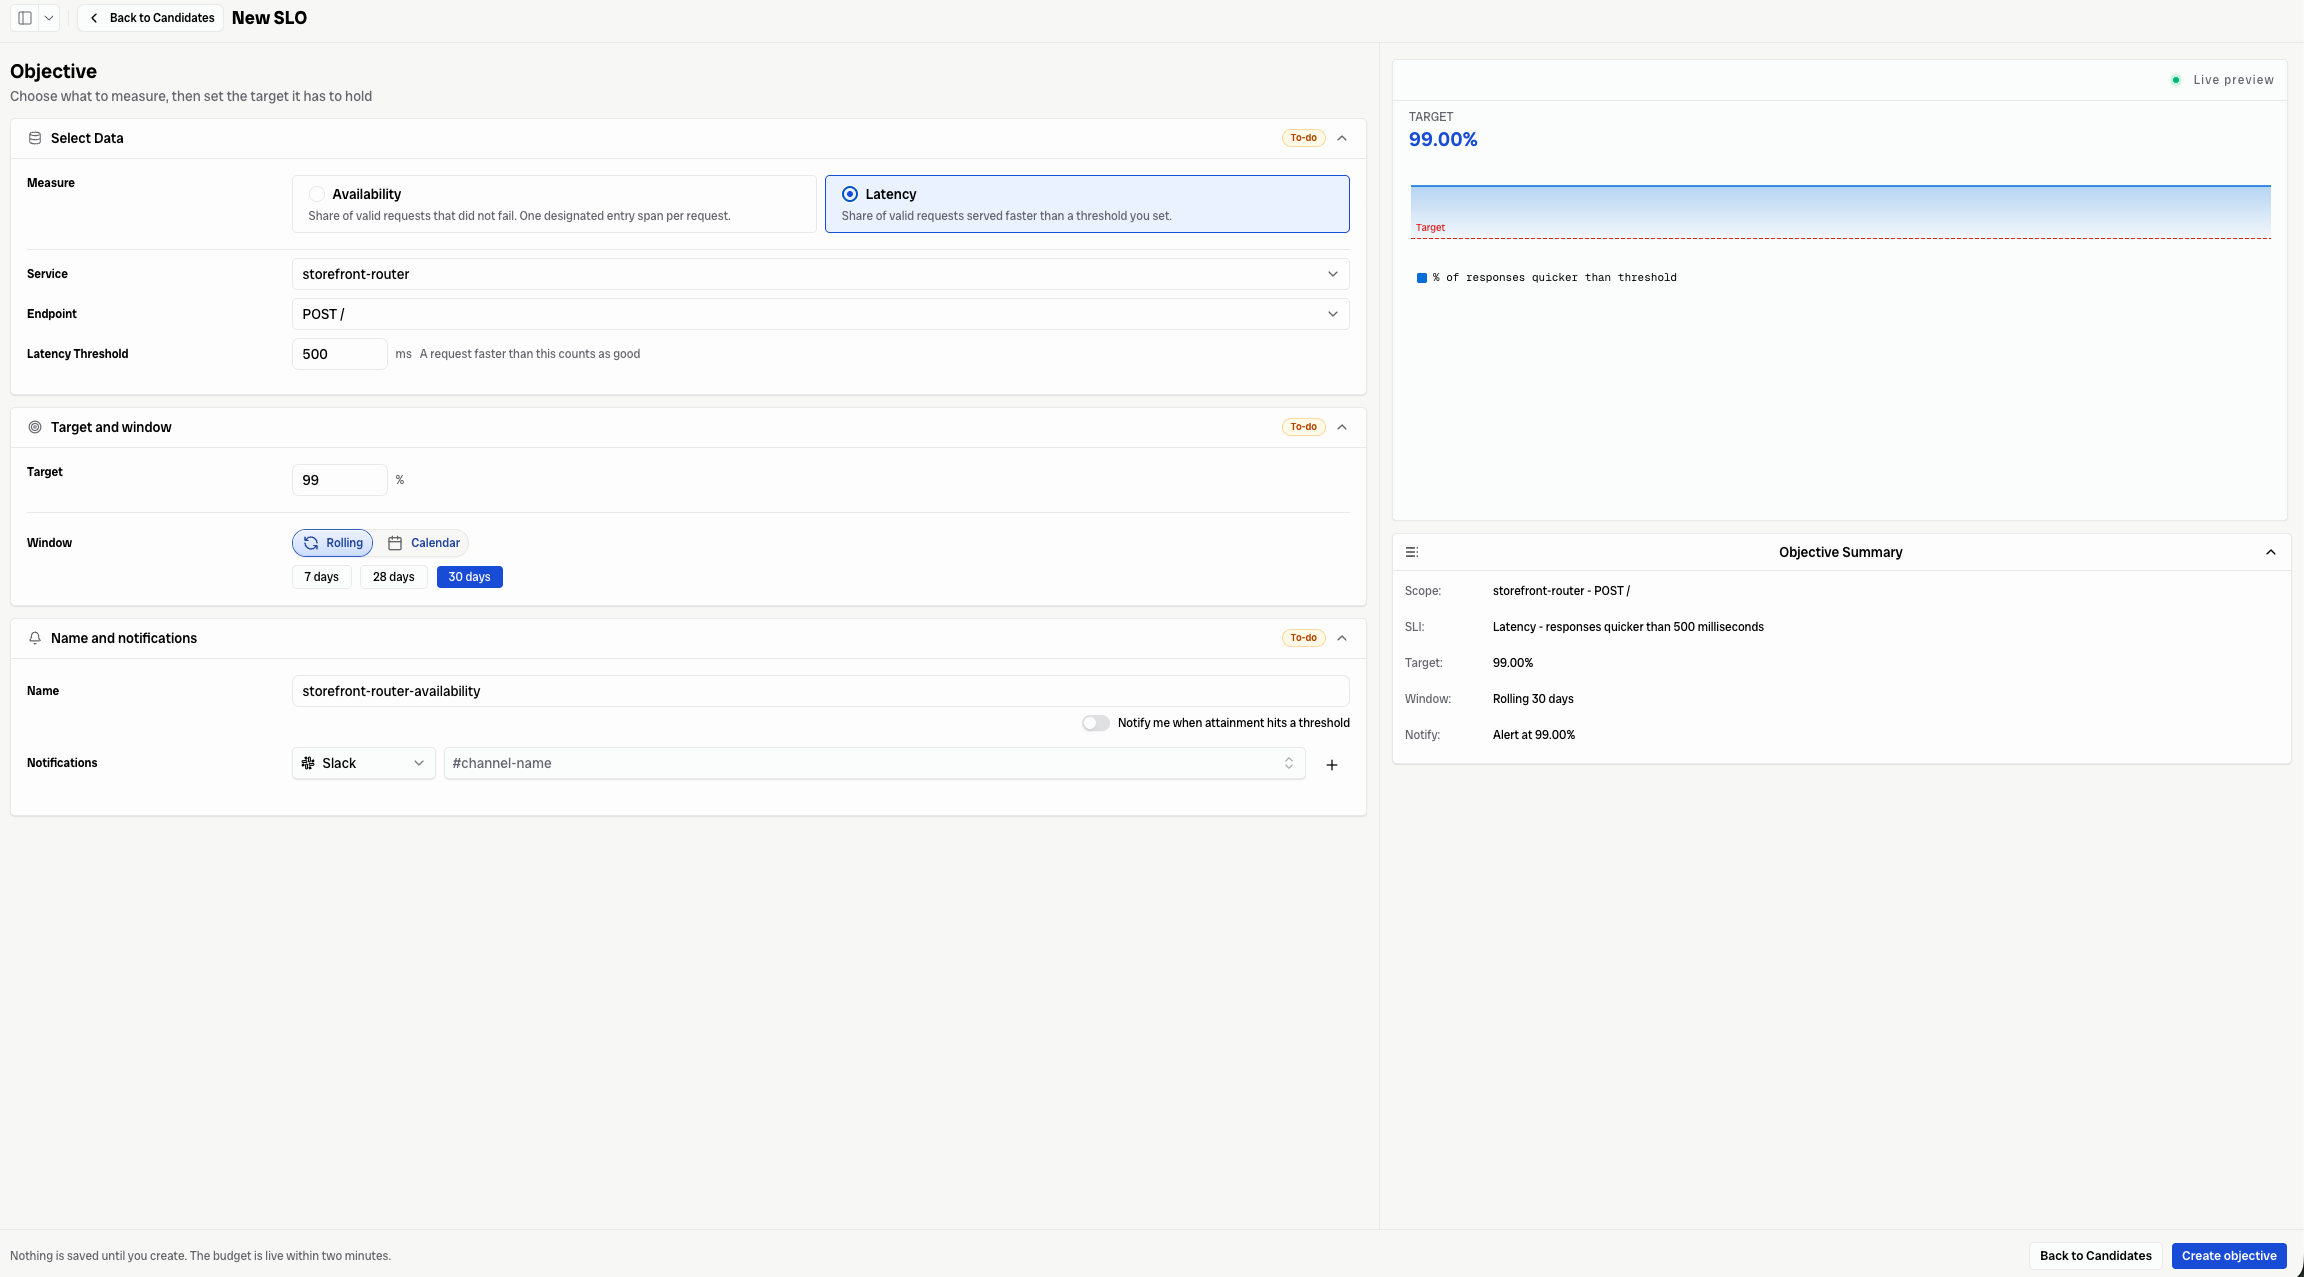Collapse the Target and window section

tap(1342, 427)
